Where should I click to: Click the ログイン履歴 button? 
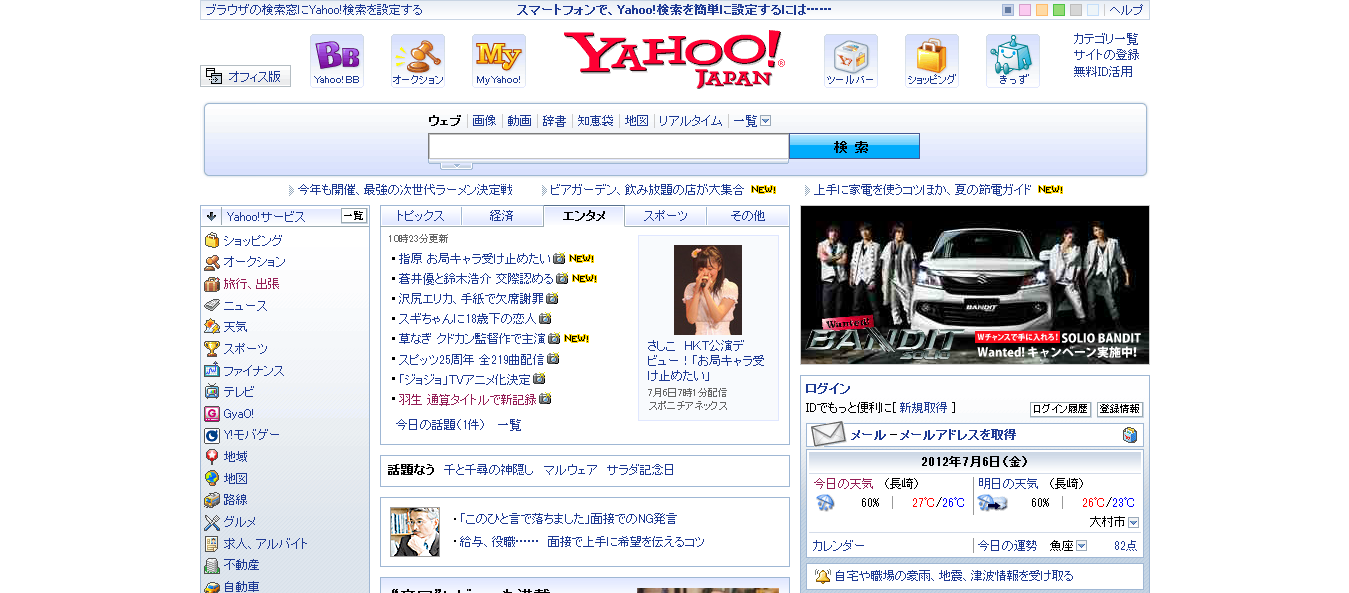pyautogui.click(x=1060, y=409)
